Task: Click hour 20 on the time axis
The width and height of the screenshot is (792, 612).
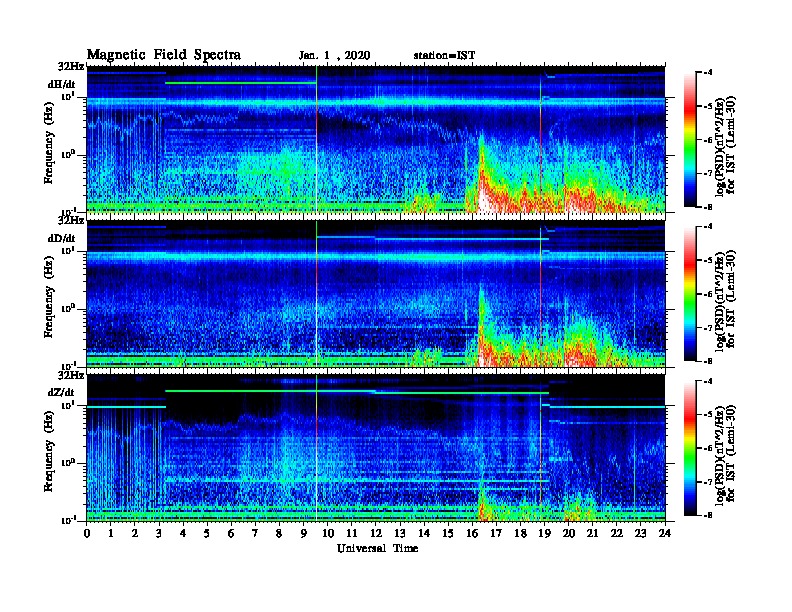Action: 569,533
